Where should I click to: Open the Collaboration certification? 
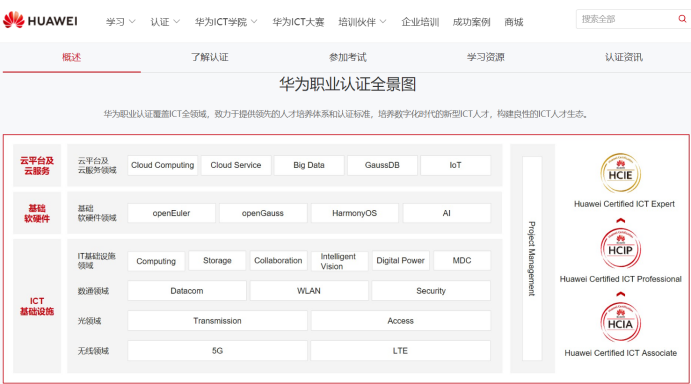pos(279,261)
